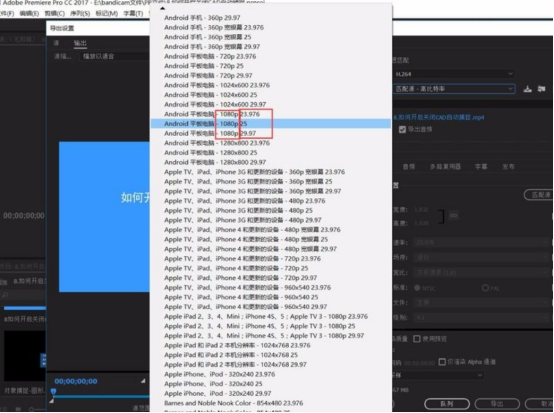554x413 pixels.
Task: Open the time interpolation dropdown near file size
Action: point(438,375)
